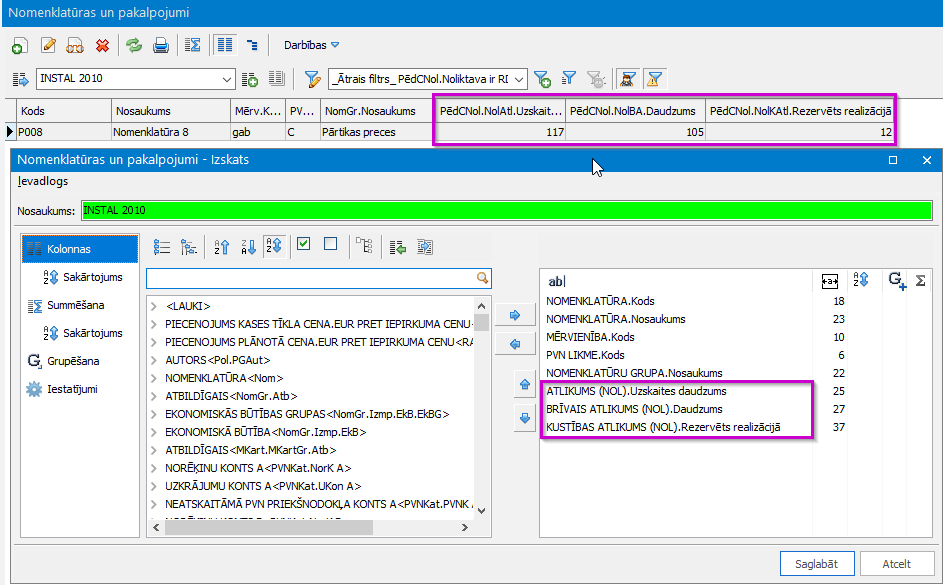Click the tree hierarchy icon in main toolbar
Screen dimensions: 943x585
(x=253, y=45)
